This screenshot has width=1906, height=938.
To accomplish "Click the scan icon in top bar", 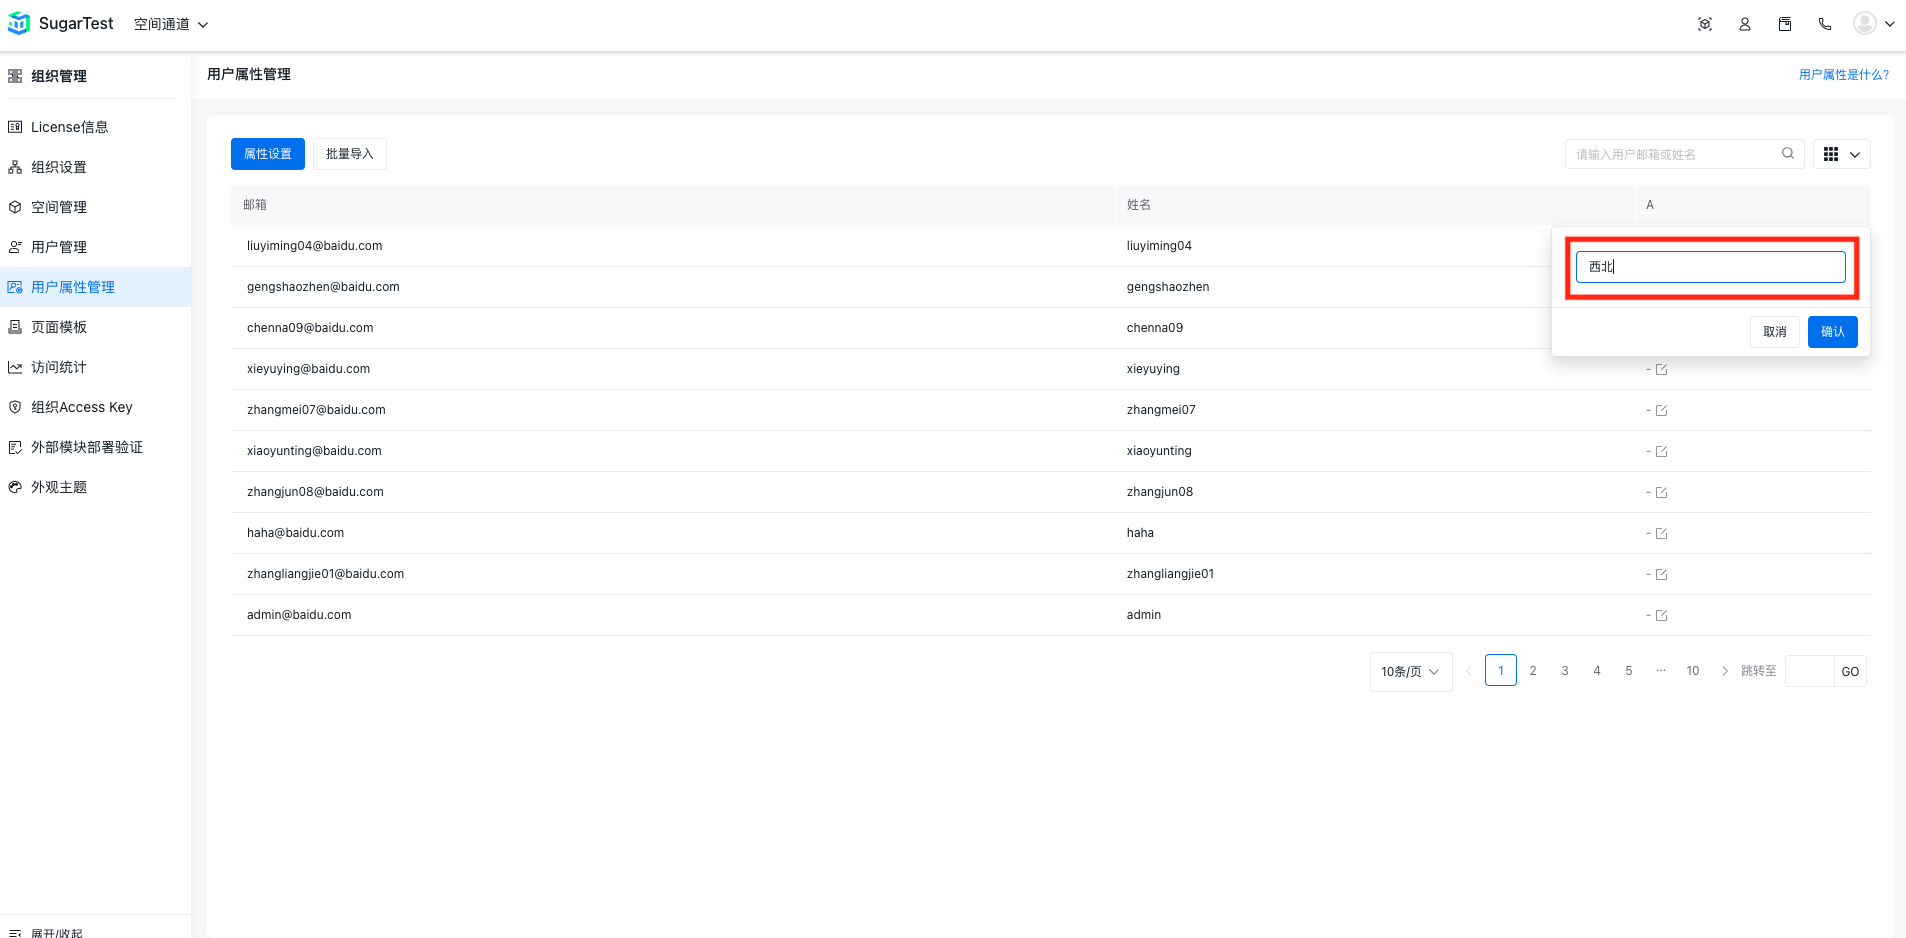I will [1705, 24].
